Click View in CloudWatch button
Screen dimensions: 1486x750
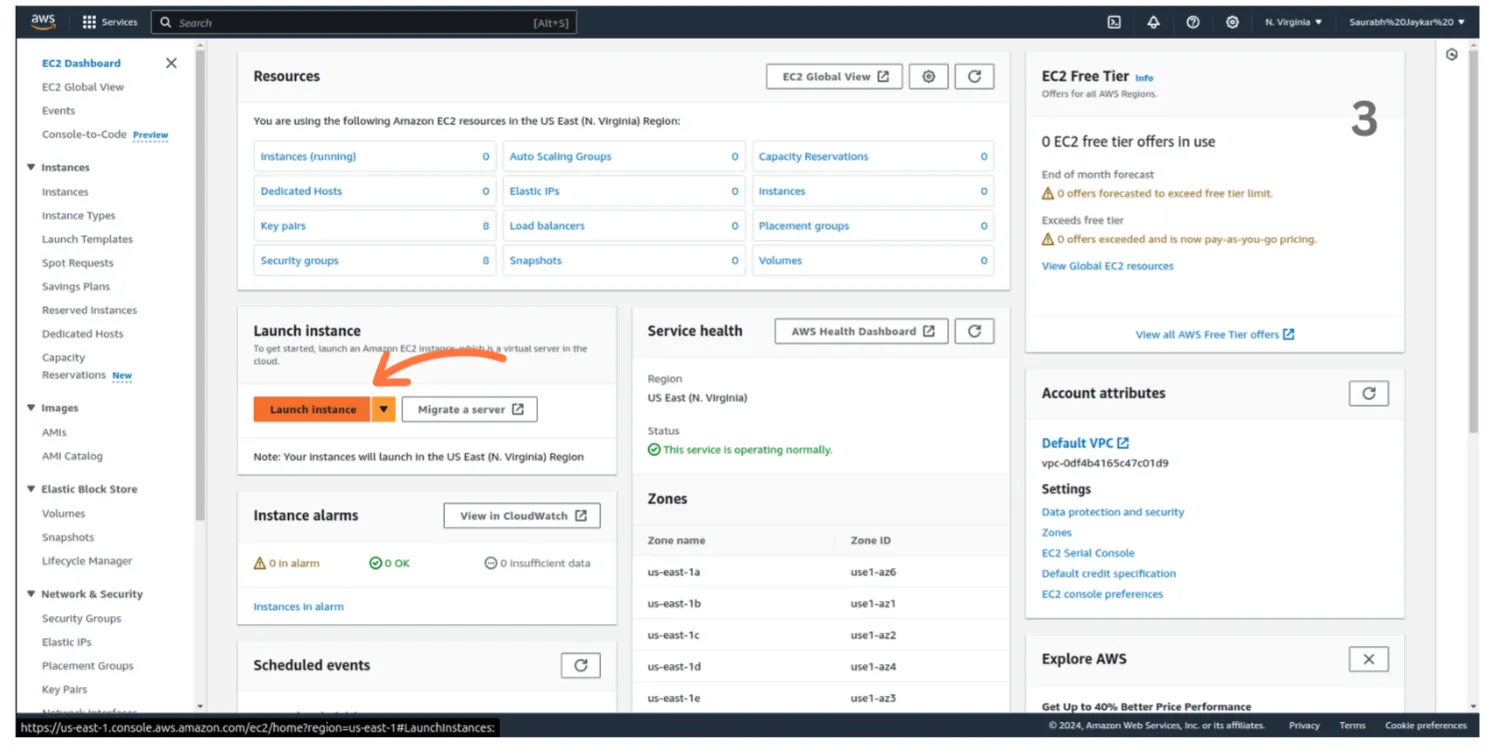[522, 515]
